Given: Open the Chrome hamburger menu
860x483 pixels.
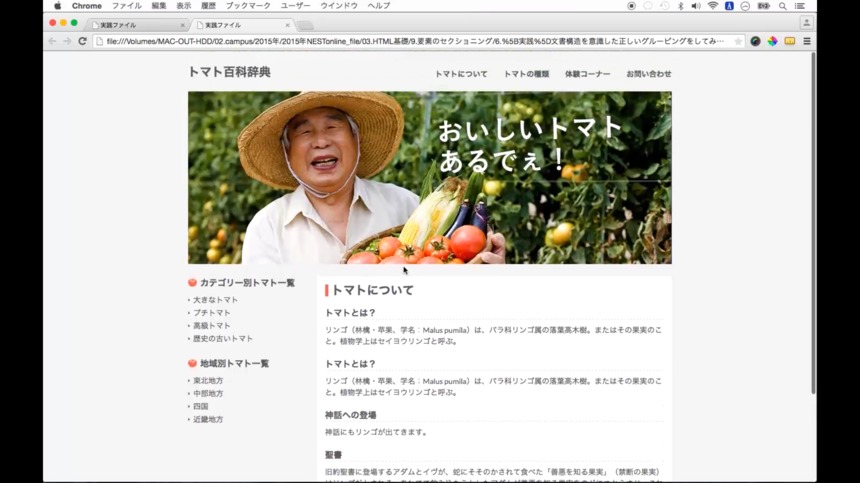Looking at the screenshot, I should click(x=807, y=41).
